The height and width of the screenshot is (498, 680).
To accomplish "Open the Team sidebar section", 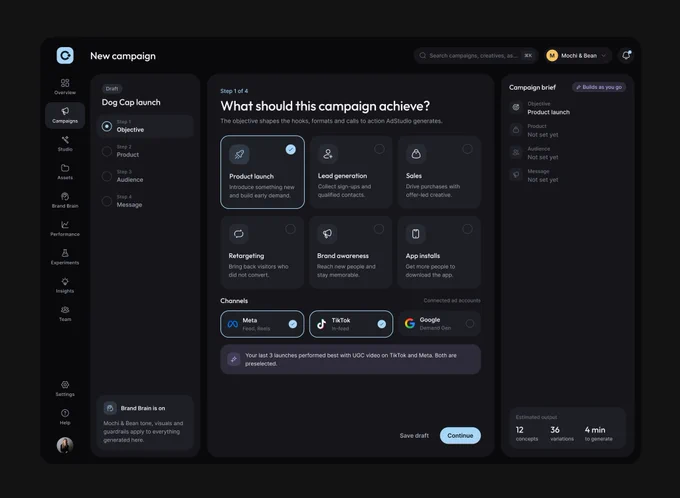I will (x=65, y=313).
